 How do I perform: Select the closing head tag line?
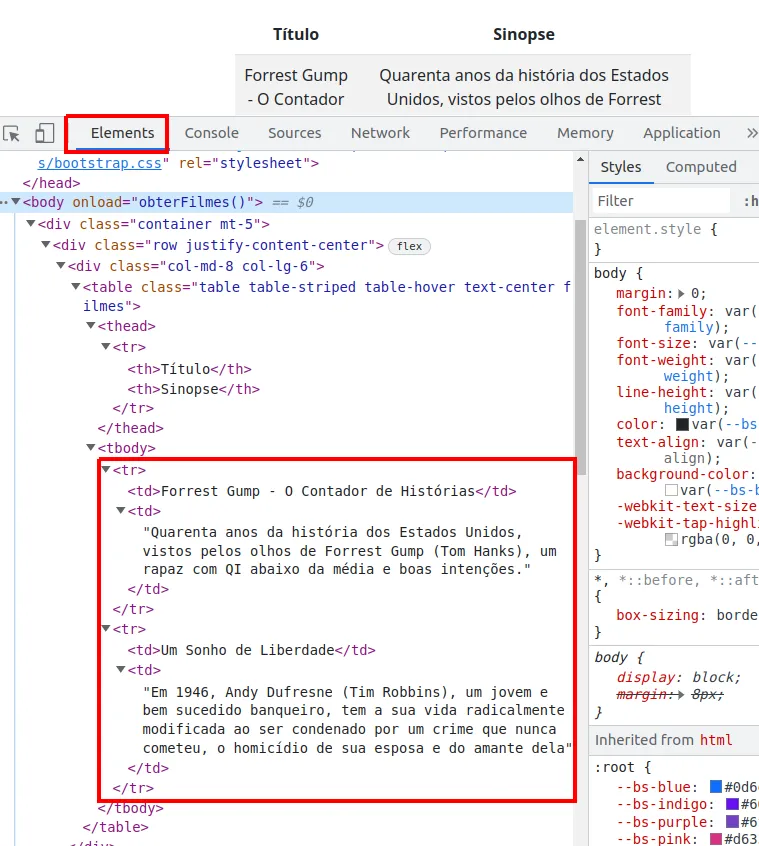coord(51,183)
